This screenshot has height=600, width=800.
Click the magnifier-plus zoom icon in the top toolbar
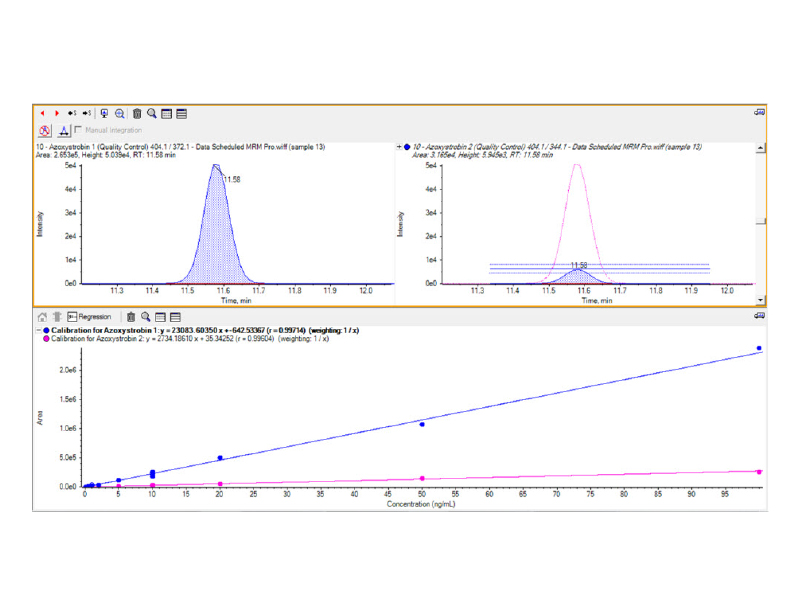click(120, 114)
